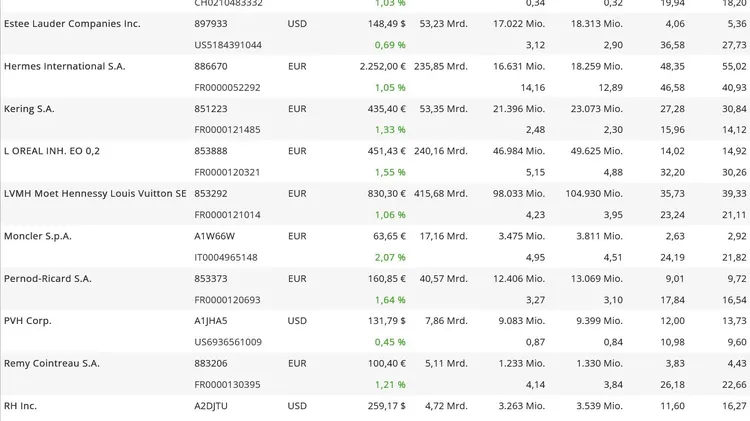Screen dimensions: 750x421
Task: Open RH Inc. stock link
Action: [20, 406]
